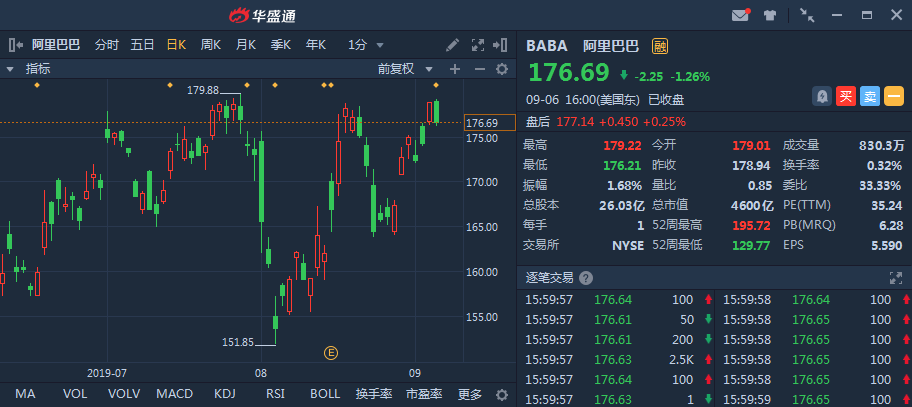The height and width of the screenshot is (407, 912).
Task: Click the price alert bell icon
Action: click(821, 96)
